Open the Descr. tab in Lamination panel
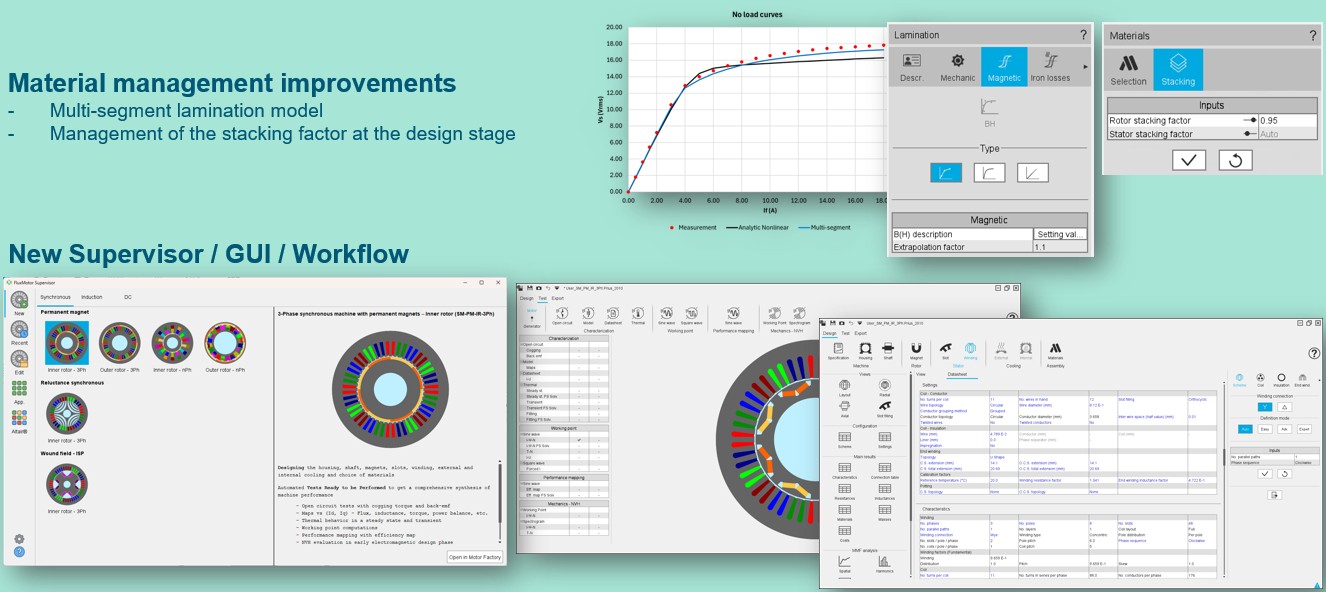 click(x=911, y=67)
